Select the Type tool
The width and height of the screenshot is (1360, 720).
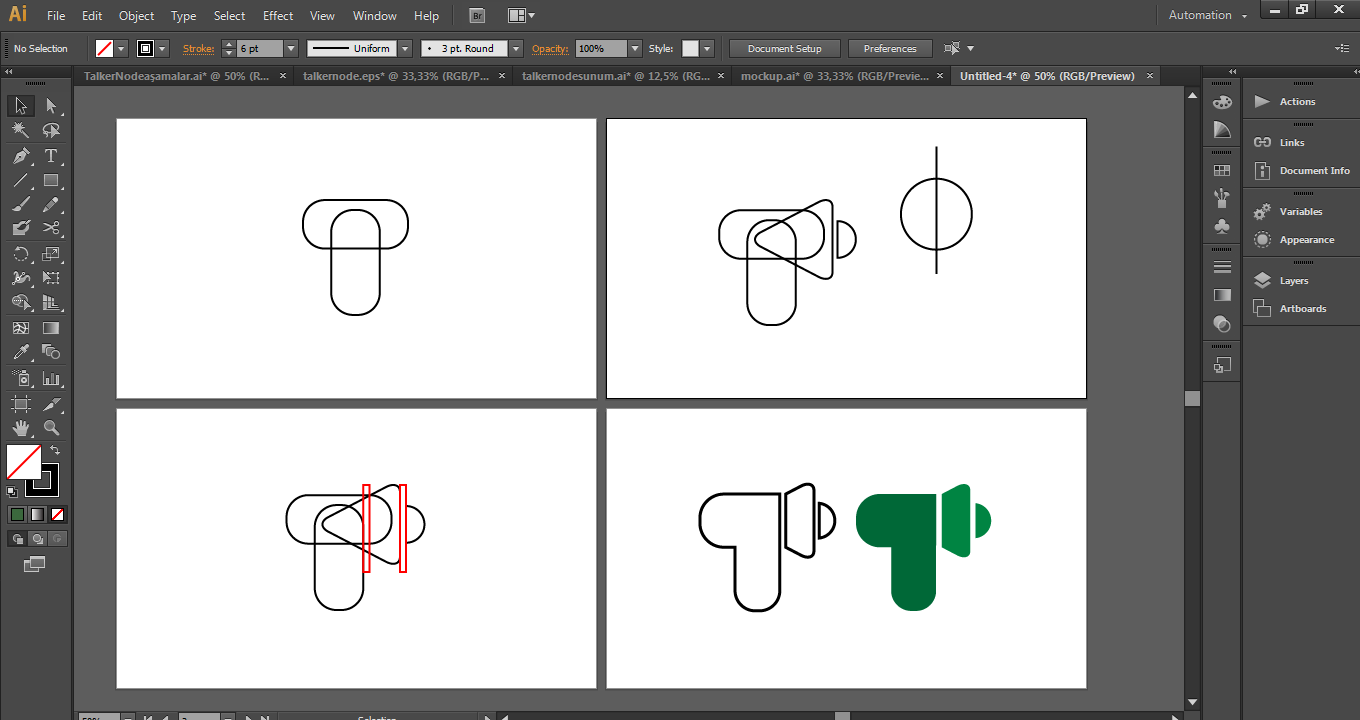[51, 156]
